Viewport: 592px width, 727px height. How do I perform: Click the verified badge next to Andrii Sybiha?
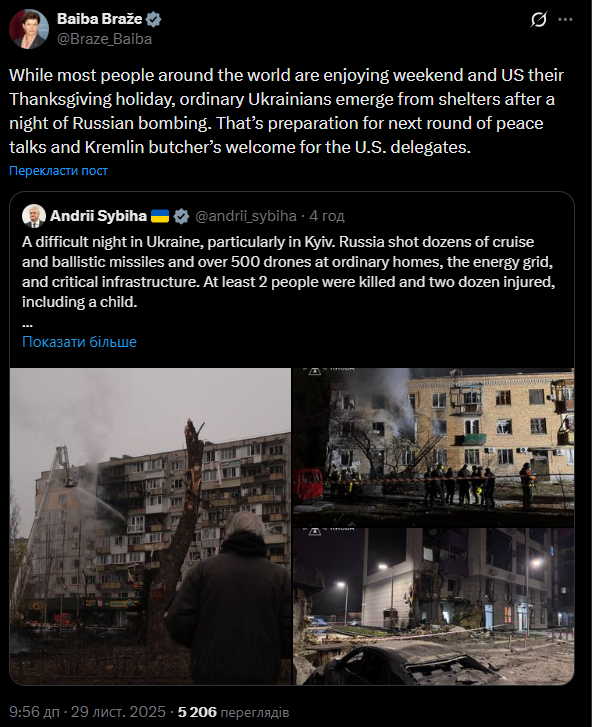[x=181, y=216]
